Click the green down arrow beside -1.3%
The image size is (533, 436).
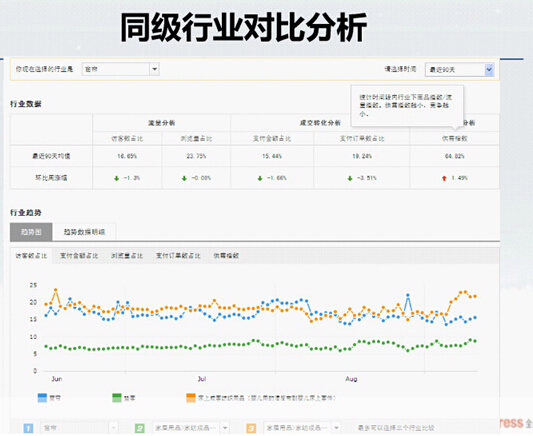coord(117,178)
